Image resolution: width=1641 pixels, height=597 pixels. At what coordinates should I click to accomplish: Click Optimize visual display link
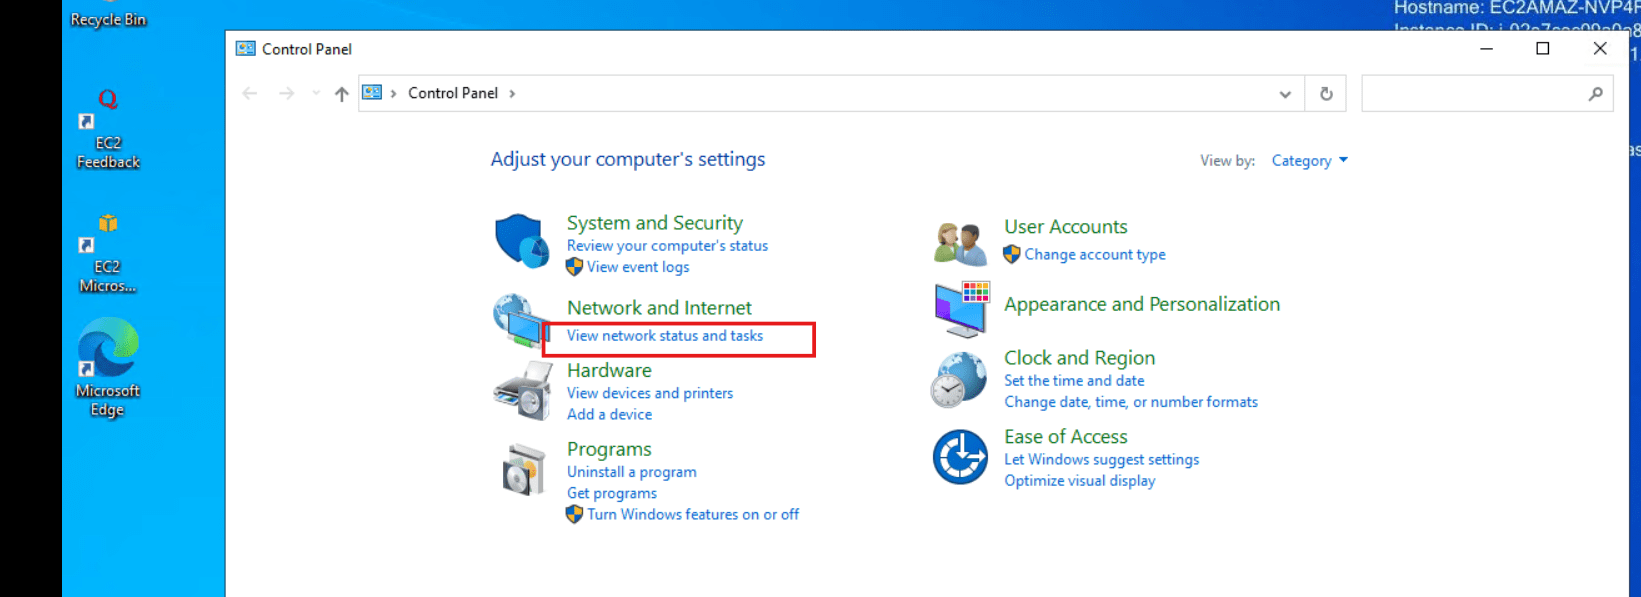(x=1080, y=481)
